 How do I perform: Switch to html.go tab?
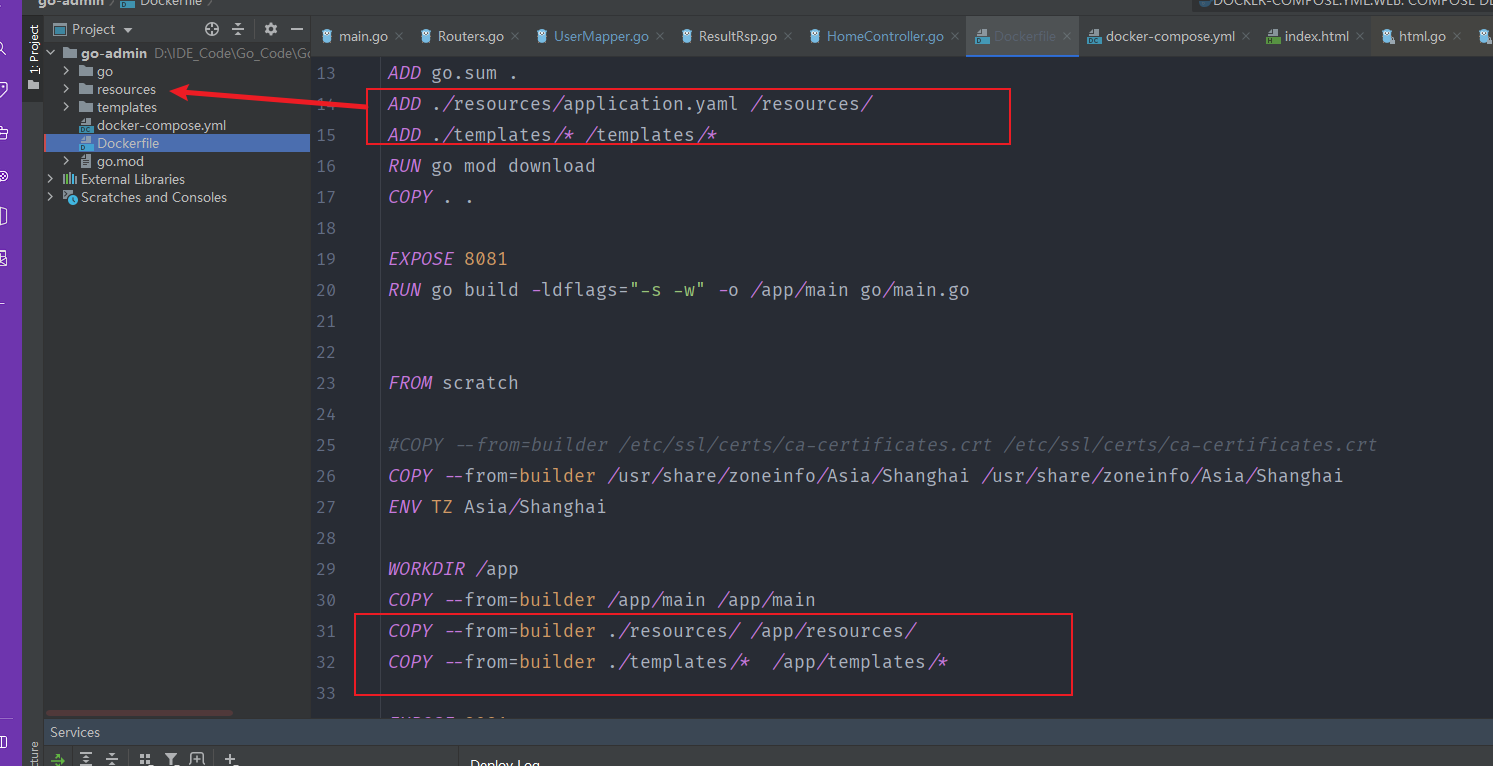tap(1422, 36)
